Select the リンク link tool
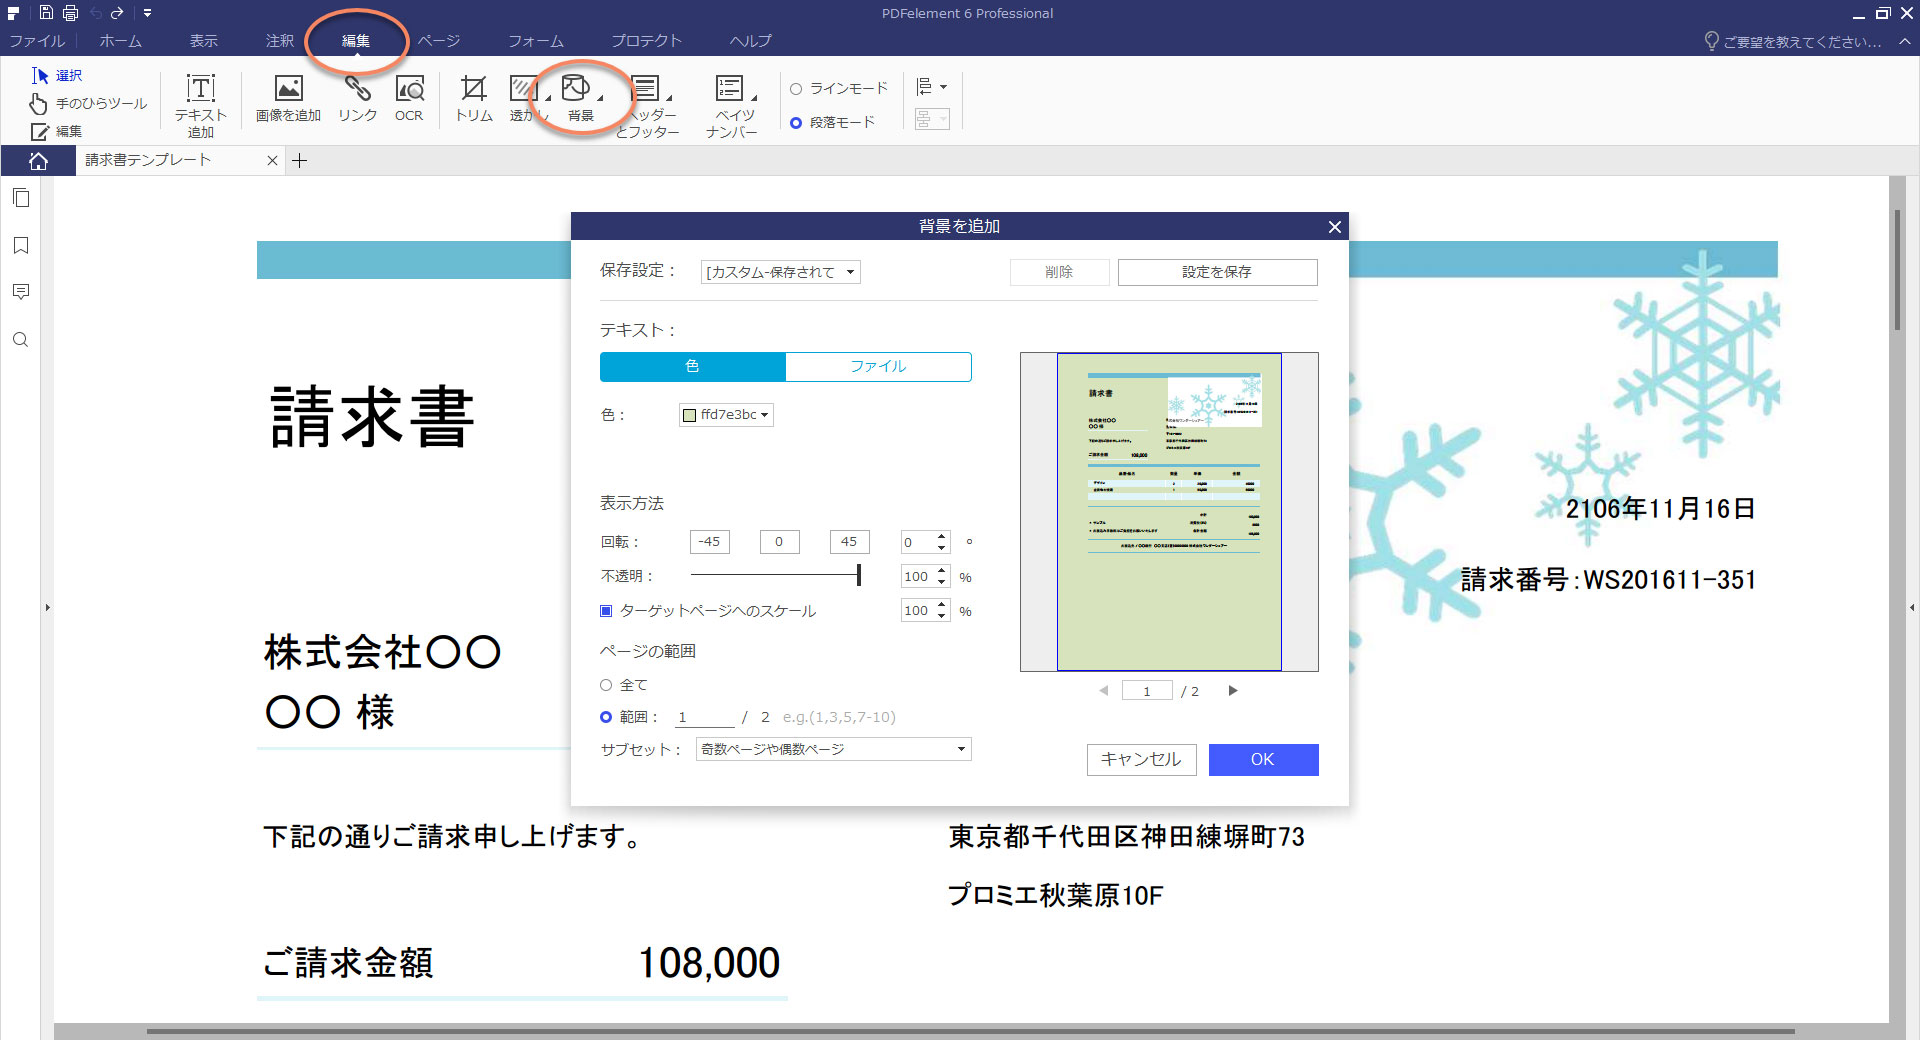The width and height of the screenshot is (1920, 1040). (x=357, y=99)
